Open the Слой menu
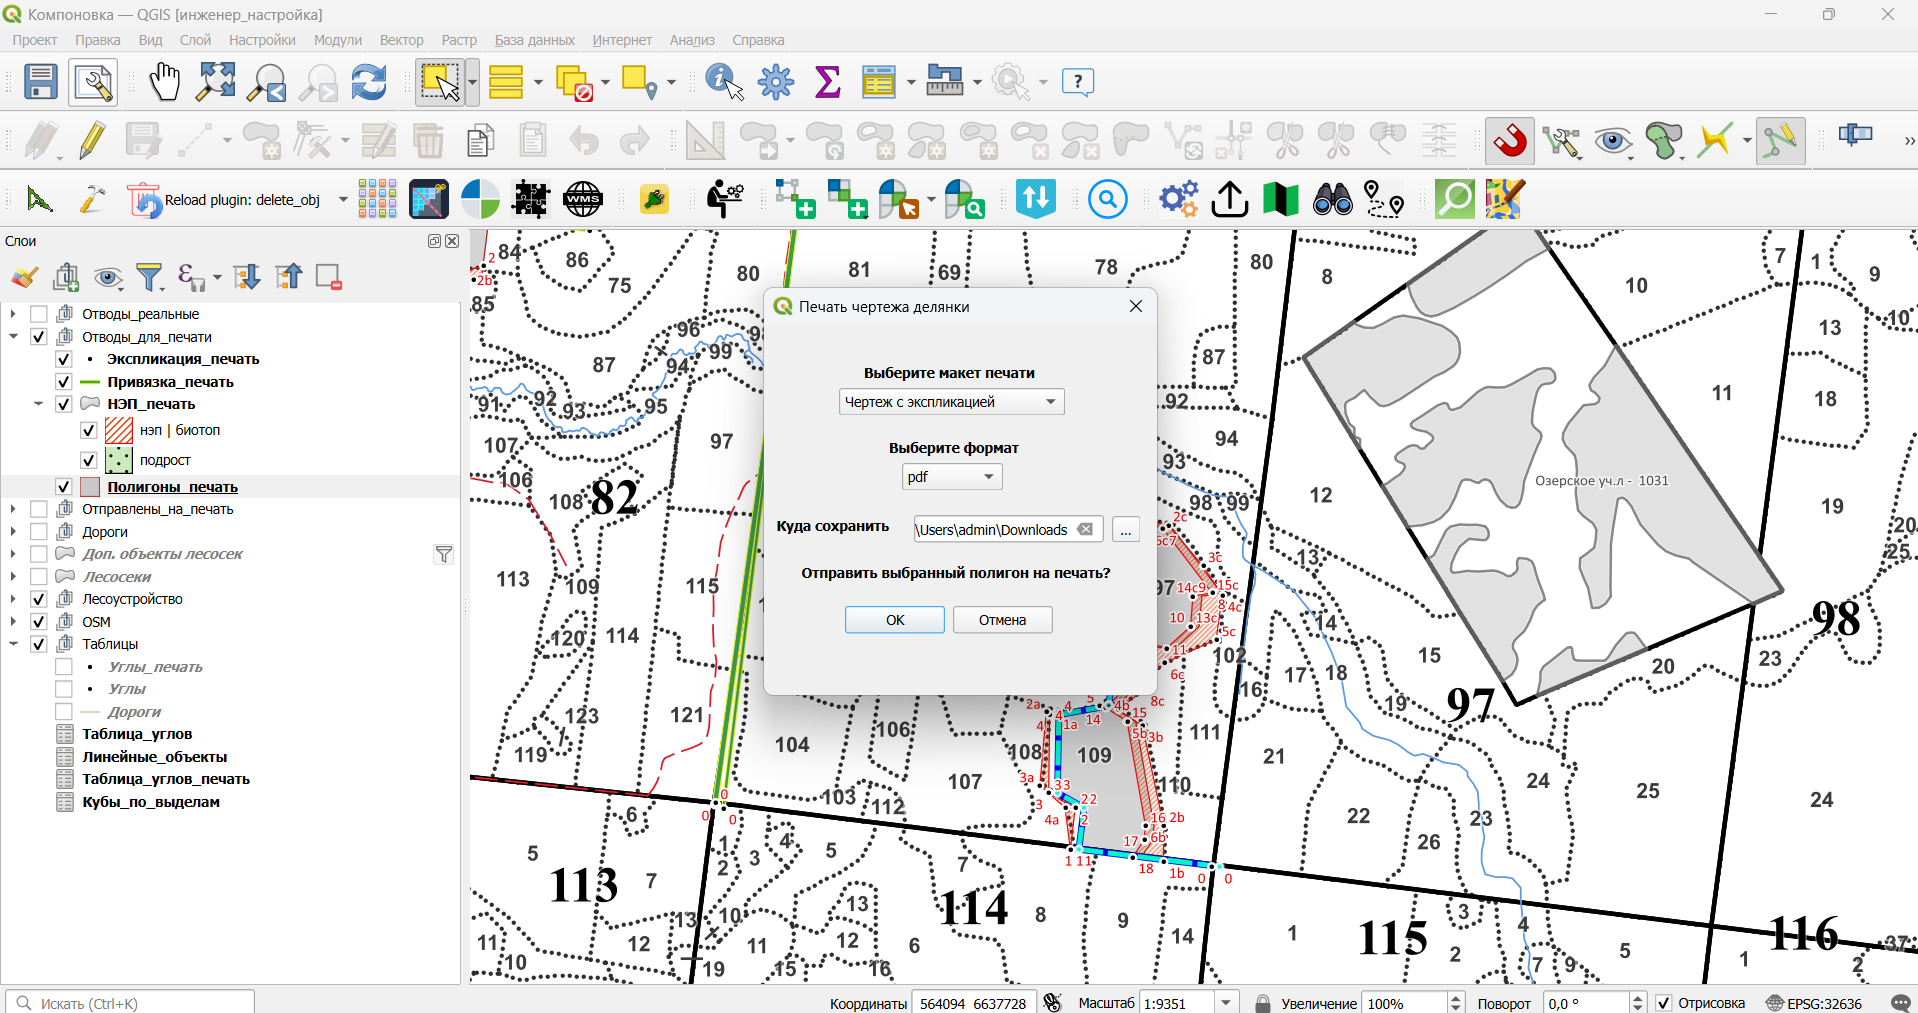This screenshot has width=1918, height=1013. coord(195,40)
